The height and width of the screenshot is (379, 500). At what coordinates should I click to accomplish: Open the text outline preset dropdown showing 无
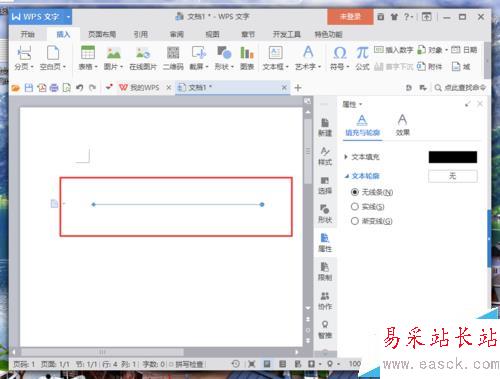pyautogui.click(x=453, y=176)
